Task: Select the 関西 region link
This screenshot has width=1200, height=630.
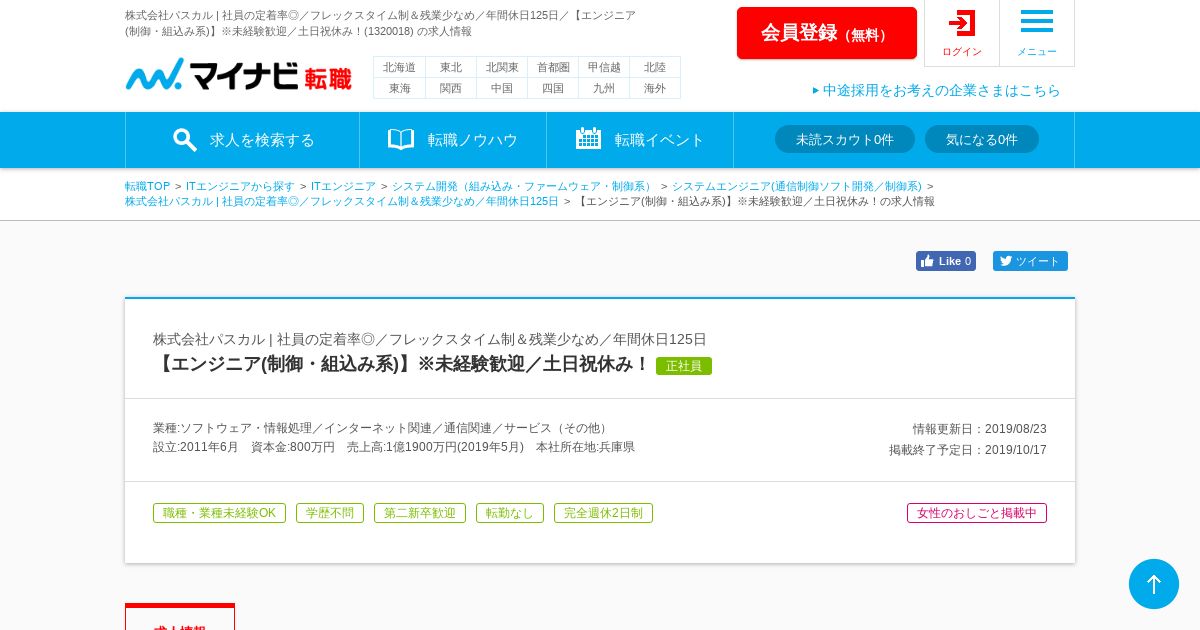Action: coord(451,88)
